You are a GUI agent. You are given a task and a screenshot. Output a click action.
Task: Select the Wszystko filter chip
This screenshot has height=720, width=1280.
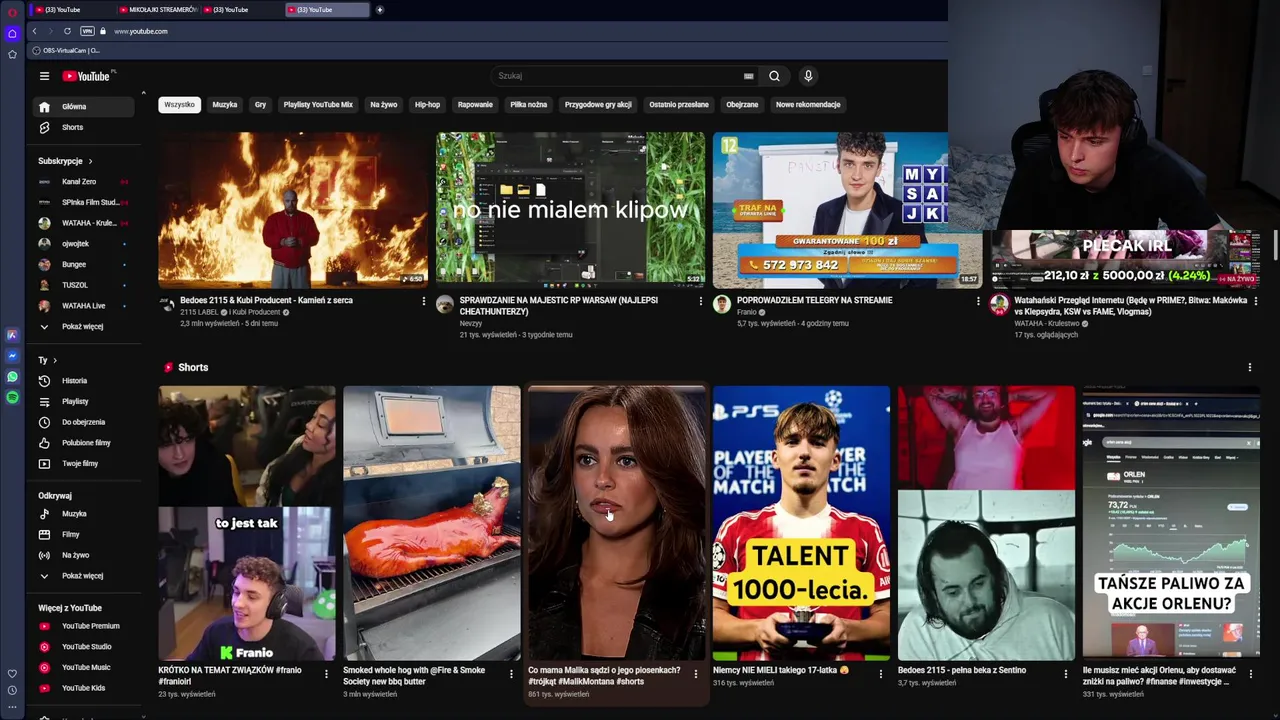[179, 104]
